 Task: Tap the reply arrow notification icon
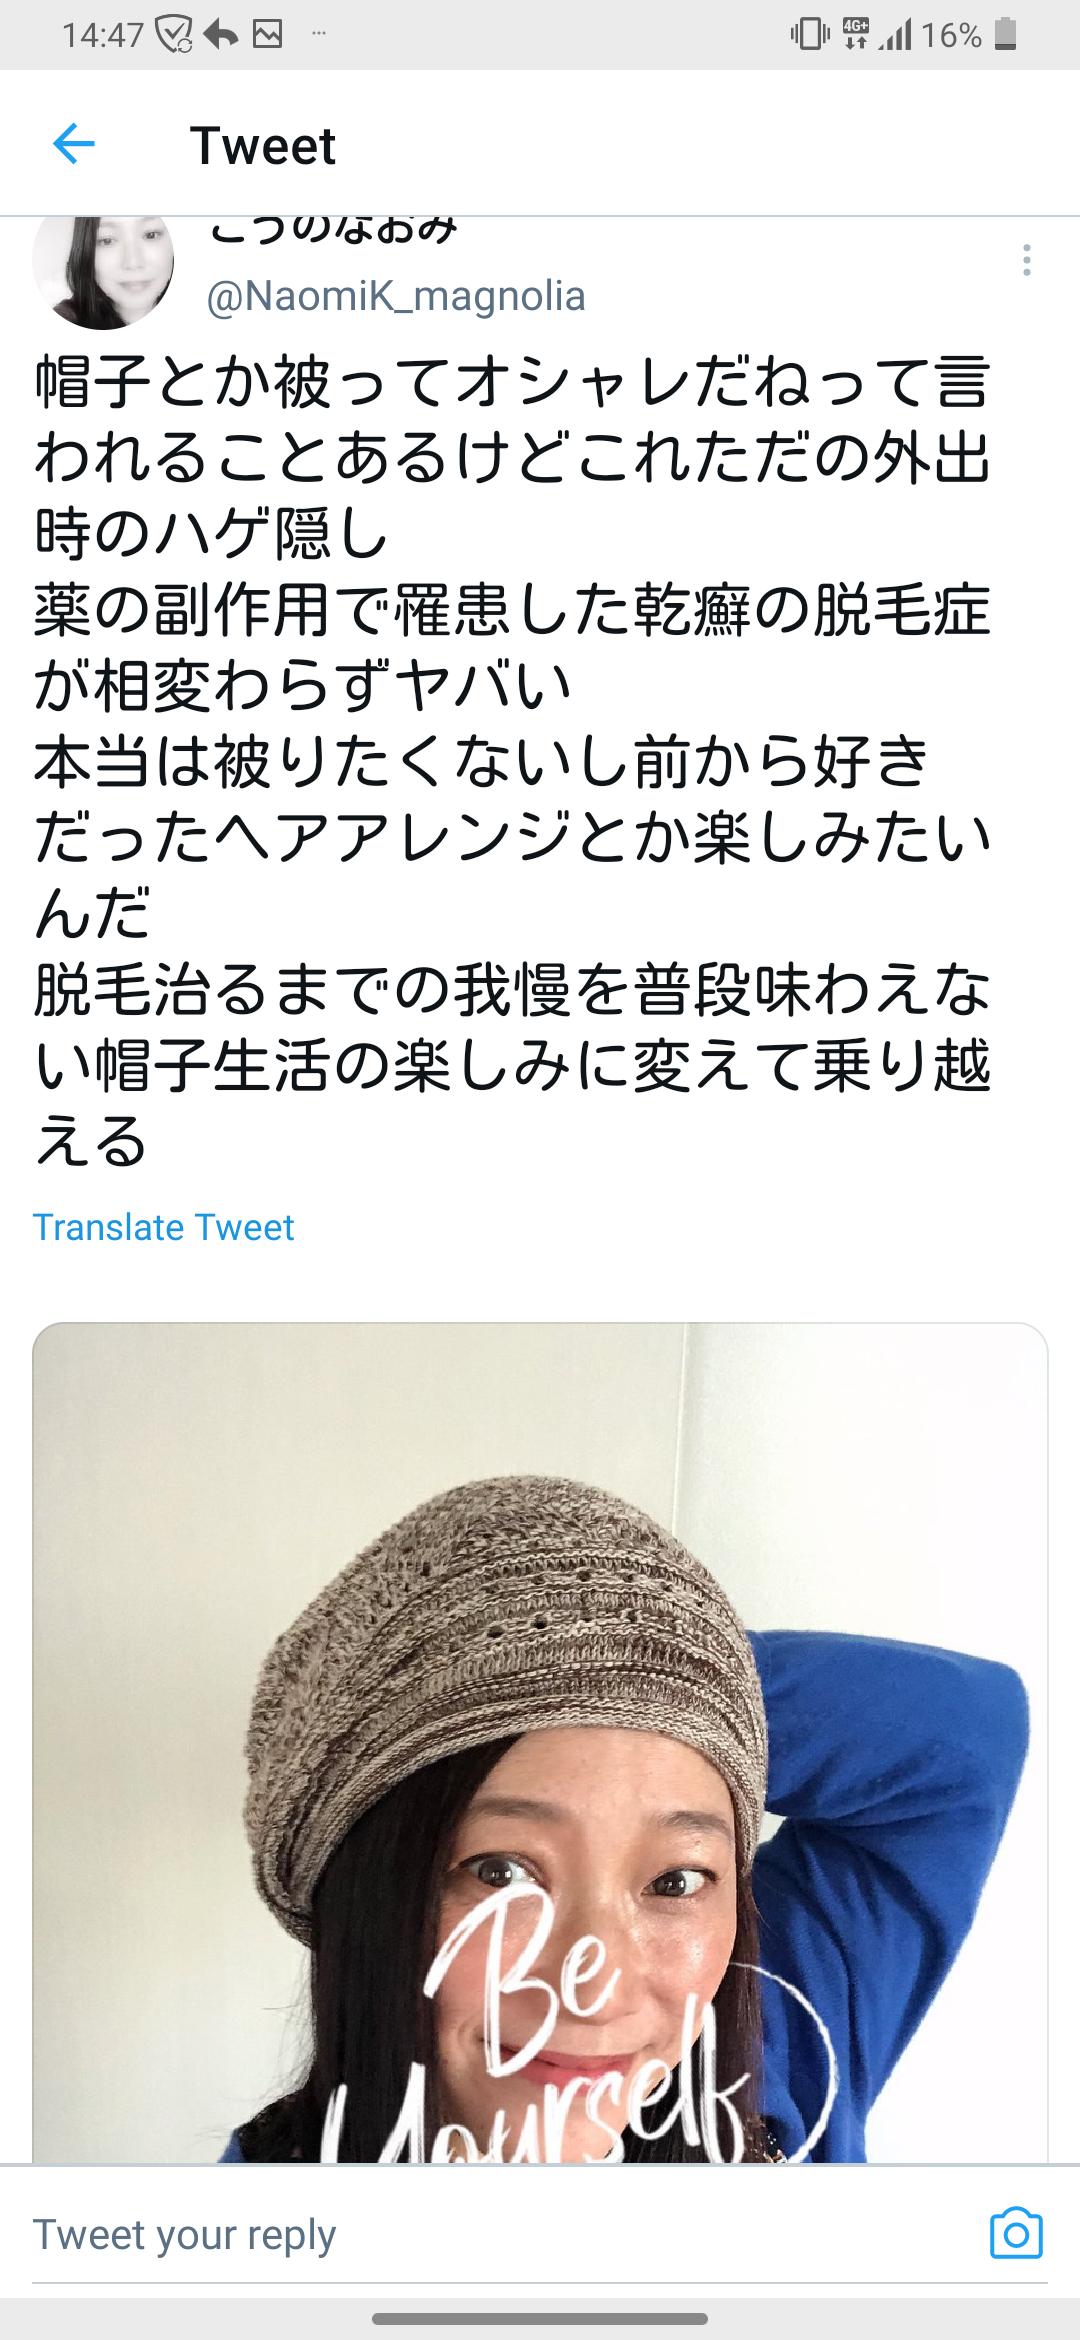(x=220, y=36)
